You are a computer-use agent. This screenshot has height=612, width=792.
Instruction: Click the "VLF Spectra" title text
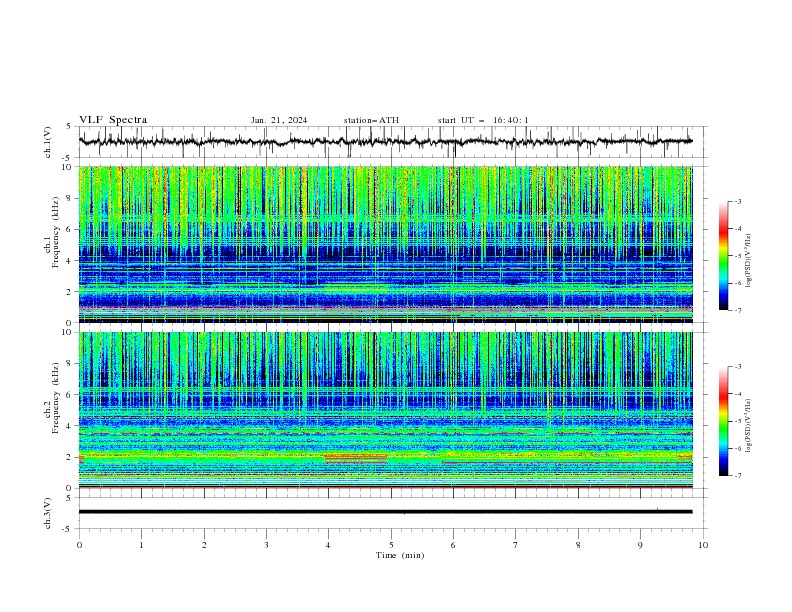point(113,120)
